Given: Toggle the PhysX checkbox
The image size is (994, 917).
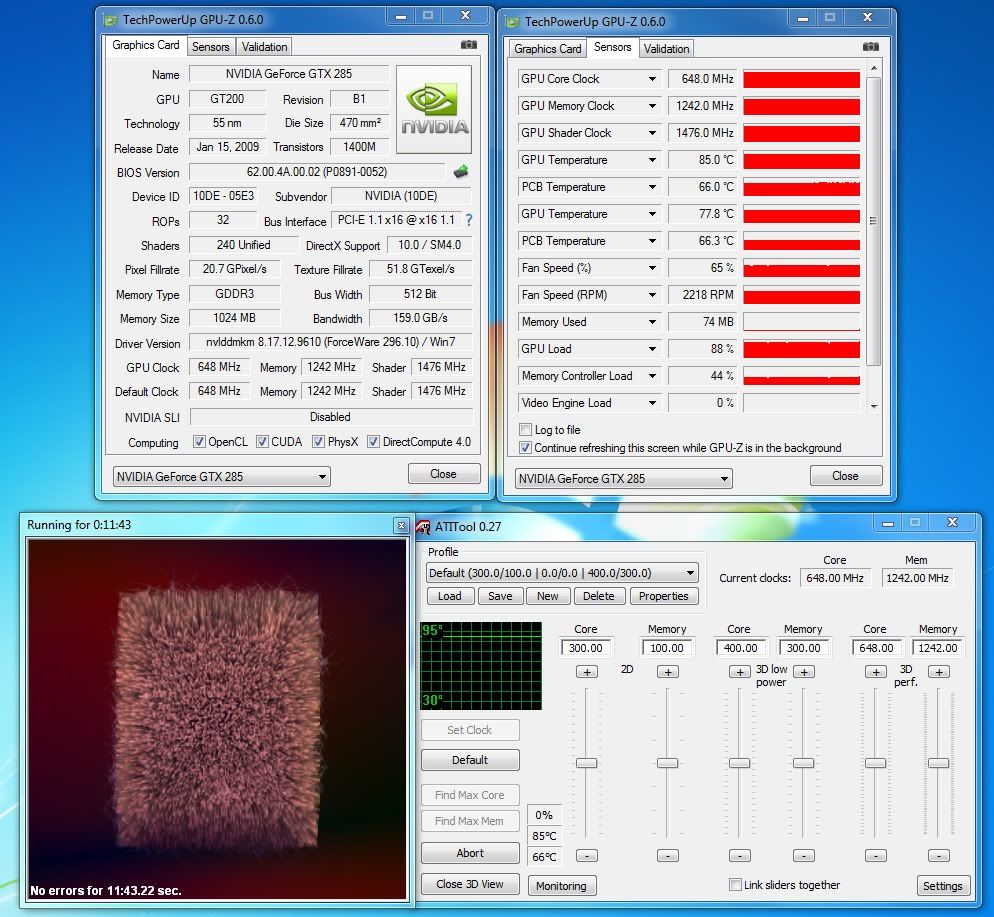Looking at the screenshot, I should pyautogui.click(x=318, y=442).
